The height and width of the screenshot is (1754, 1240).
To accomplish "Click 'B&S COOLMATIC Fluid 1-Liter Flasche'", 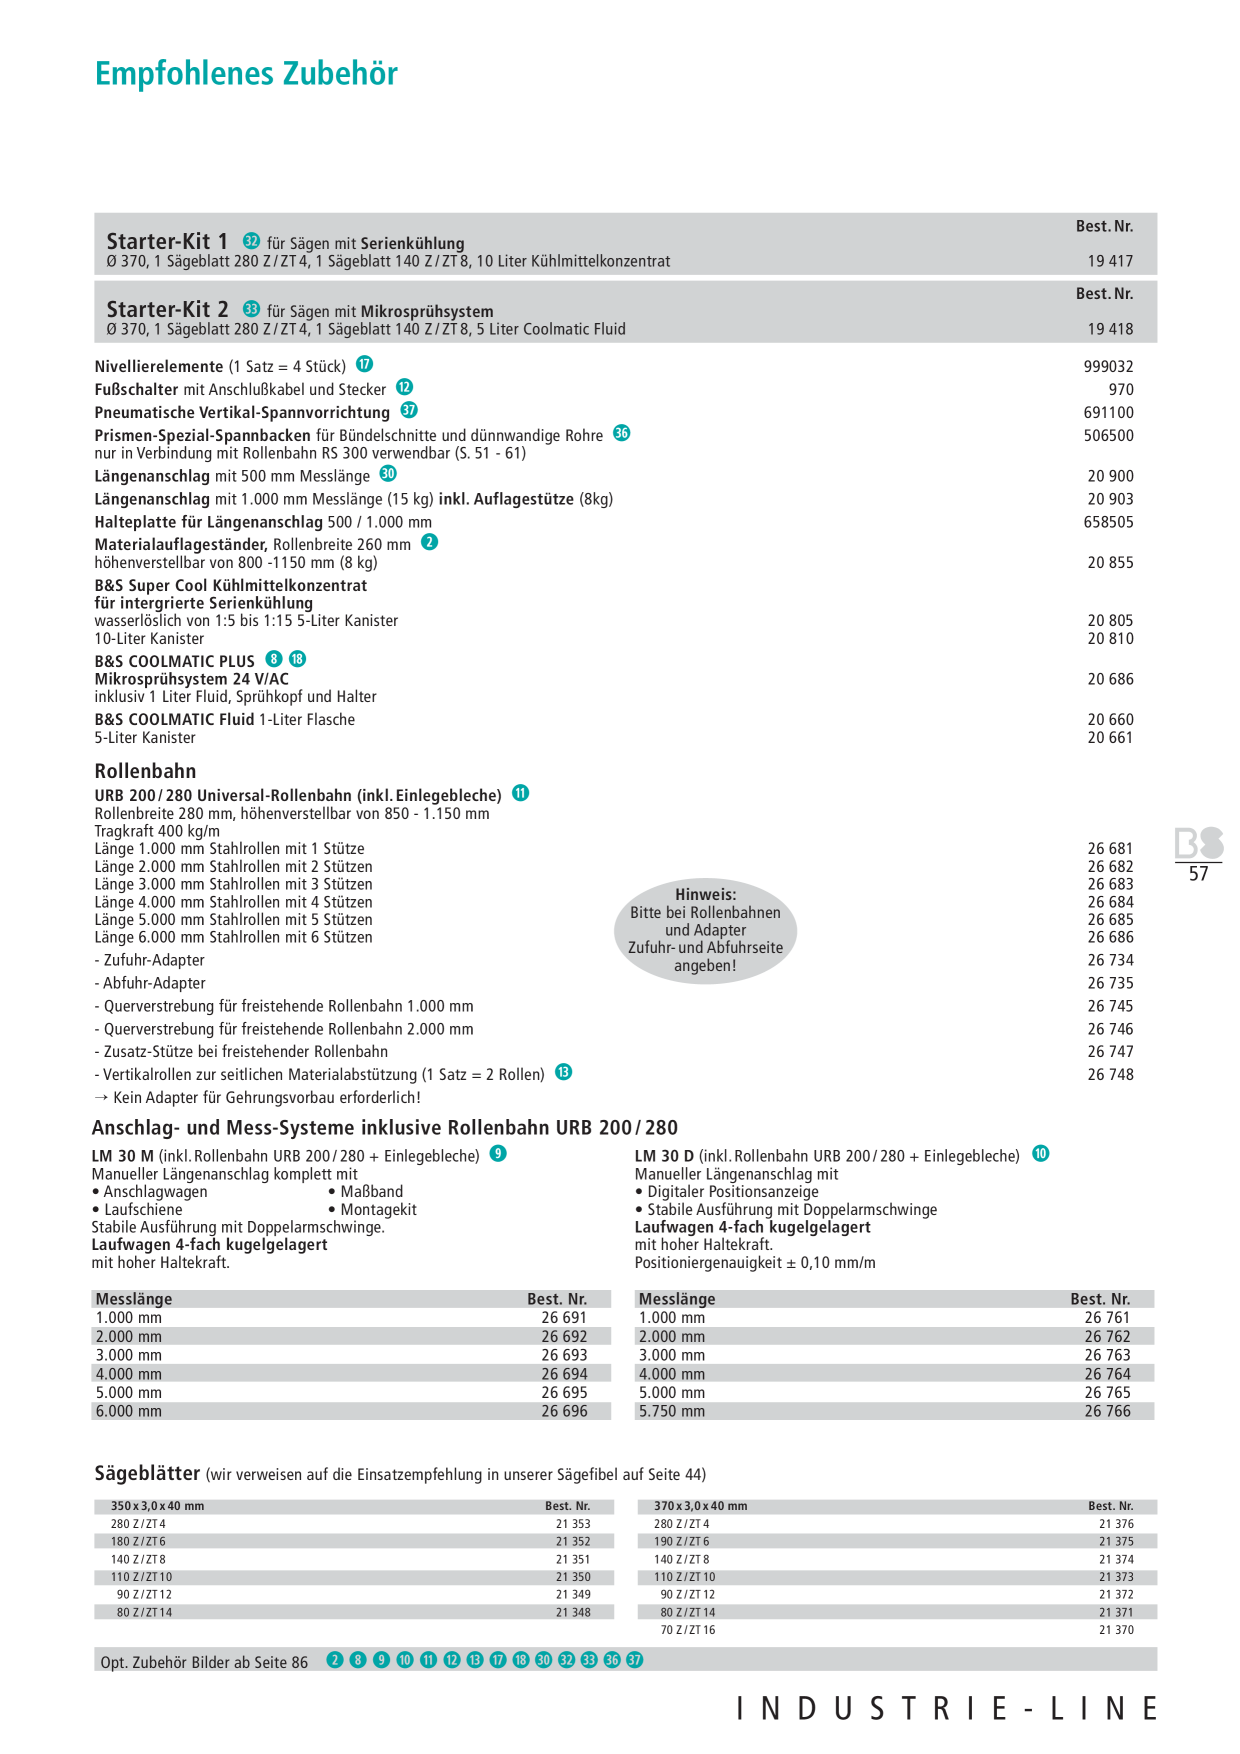I will tap(224, 720).
